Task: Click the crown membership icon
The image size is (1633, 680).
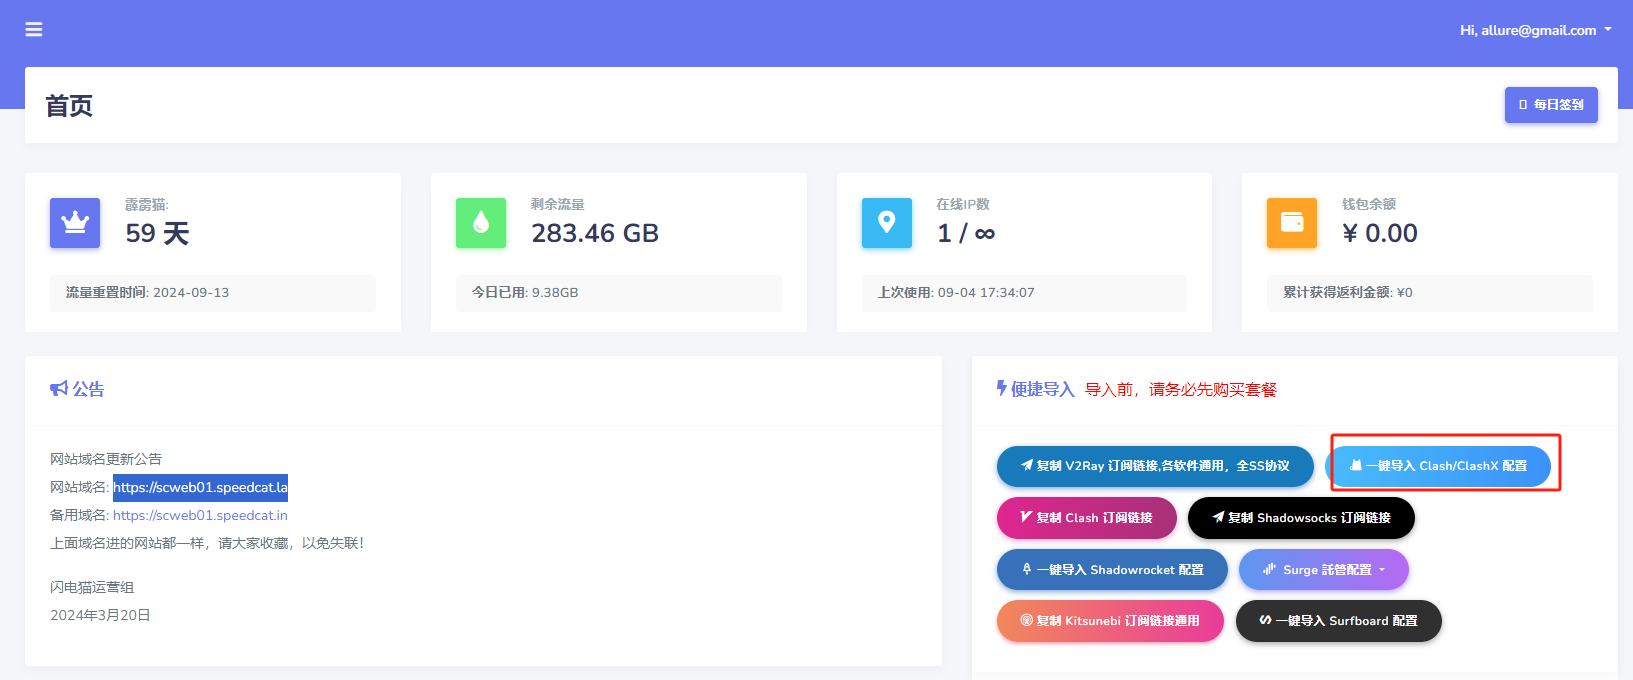Action: pyautogui.click(x=75, y=223)
